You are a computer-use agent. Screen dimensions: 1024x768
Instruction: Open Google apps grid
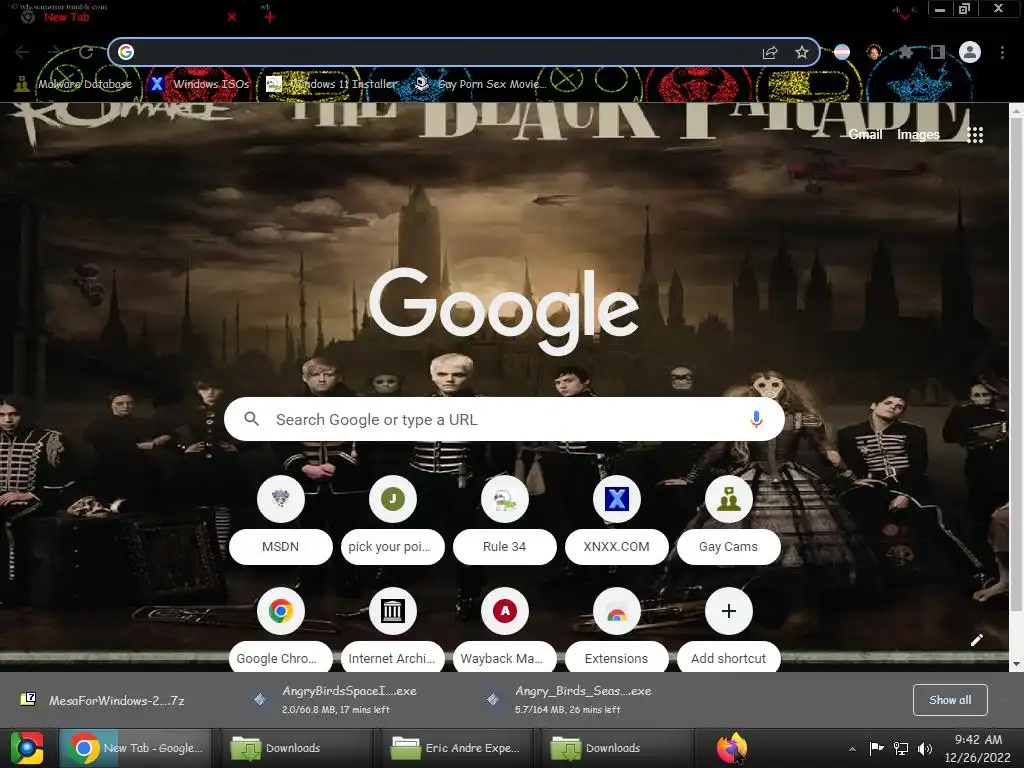pos(975,135)
